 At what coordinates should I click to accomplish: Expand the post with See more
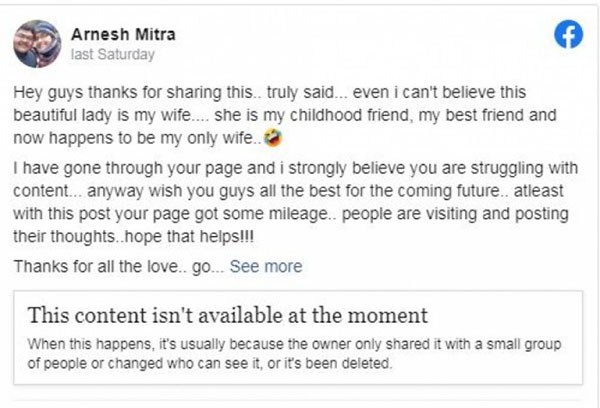click(x=266, y=266)
